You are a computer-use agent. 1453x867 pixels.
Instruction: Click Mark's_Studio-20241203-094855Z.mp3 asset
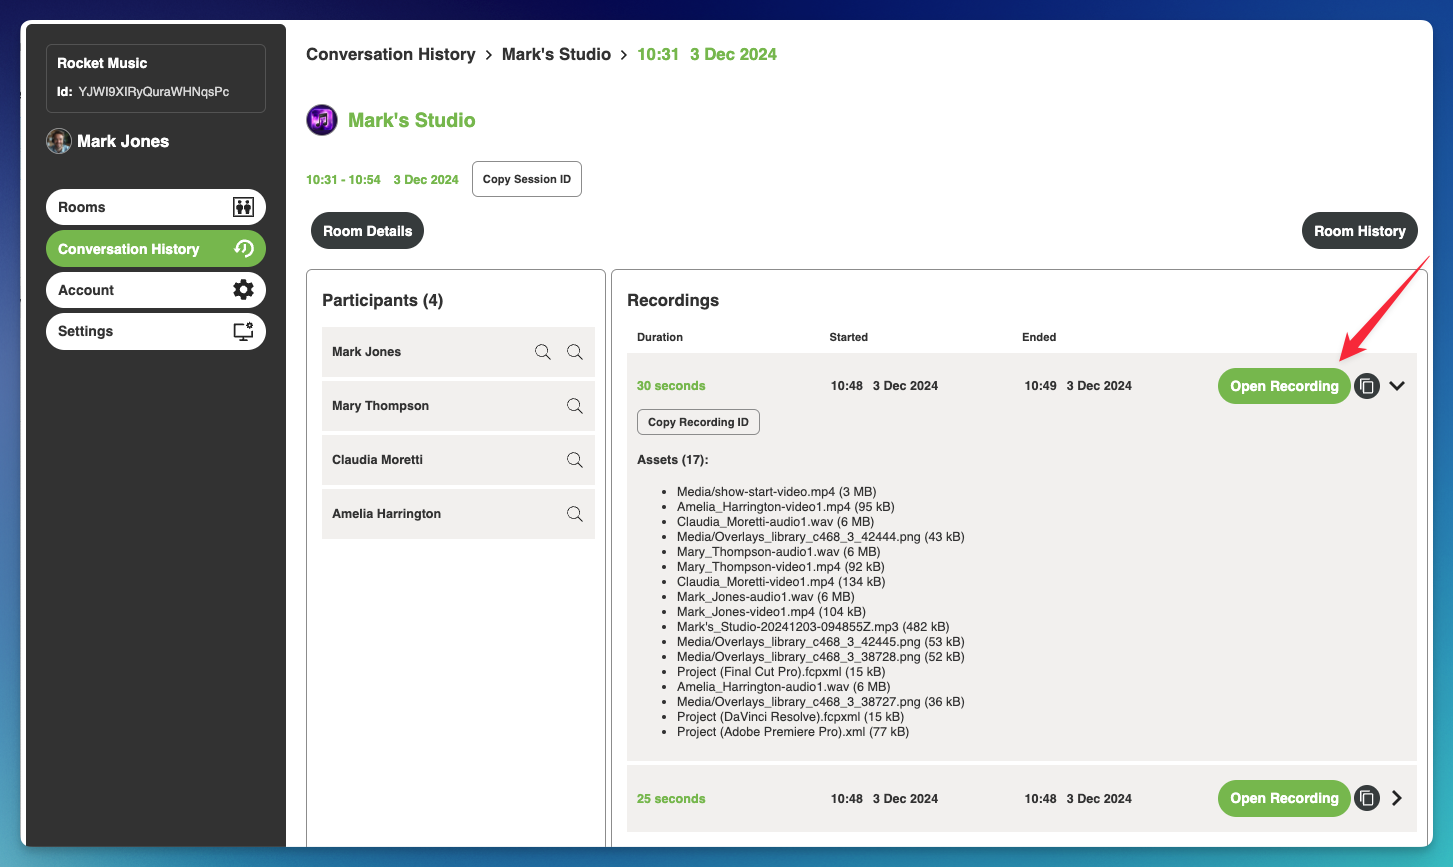(813, 627)
